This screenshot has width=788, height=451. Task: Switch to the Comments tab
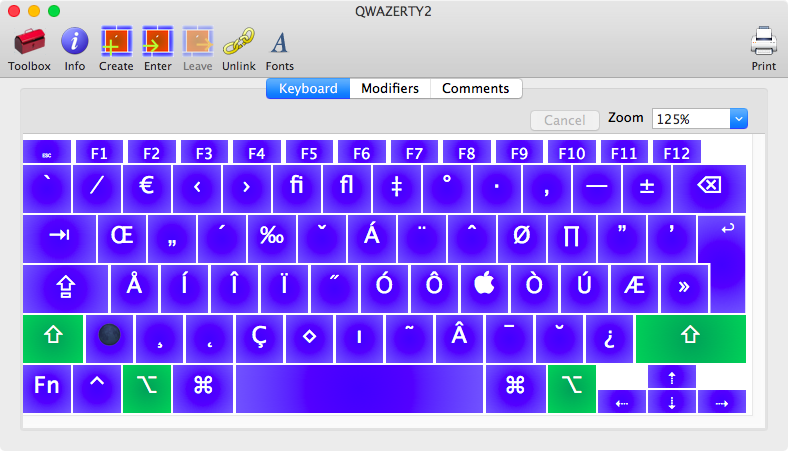476,88
